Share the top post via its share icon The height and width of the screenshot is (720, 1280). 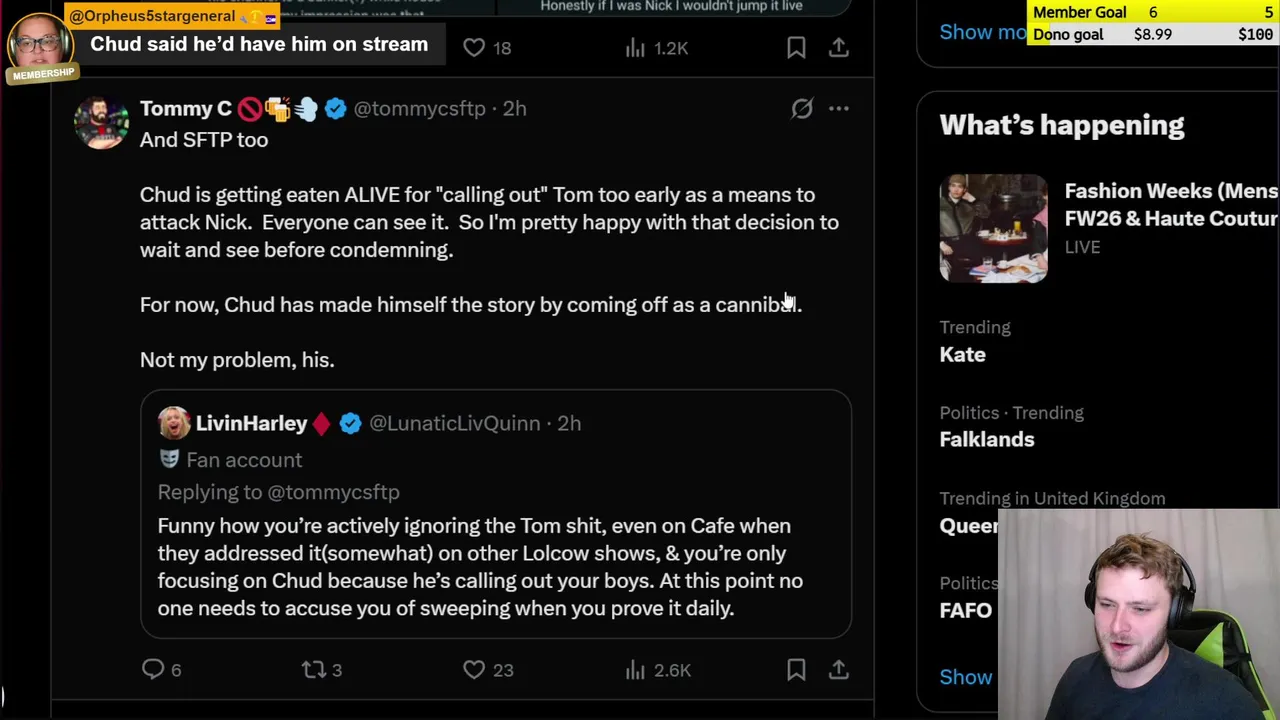pos(839,47)
